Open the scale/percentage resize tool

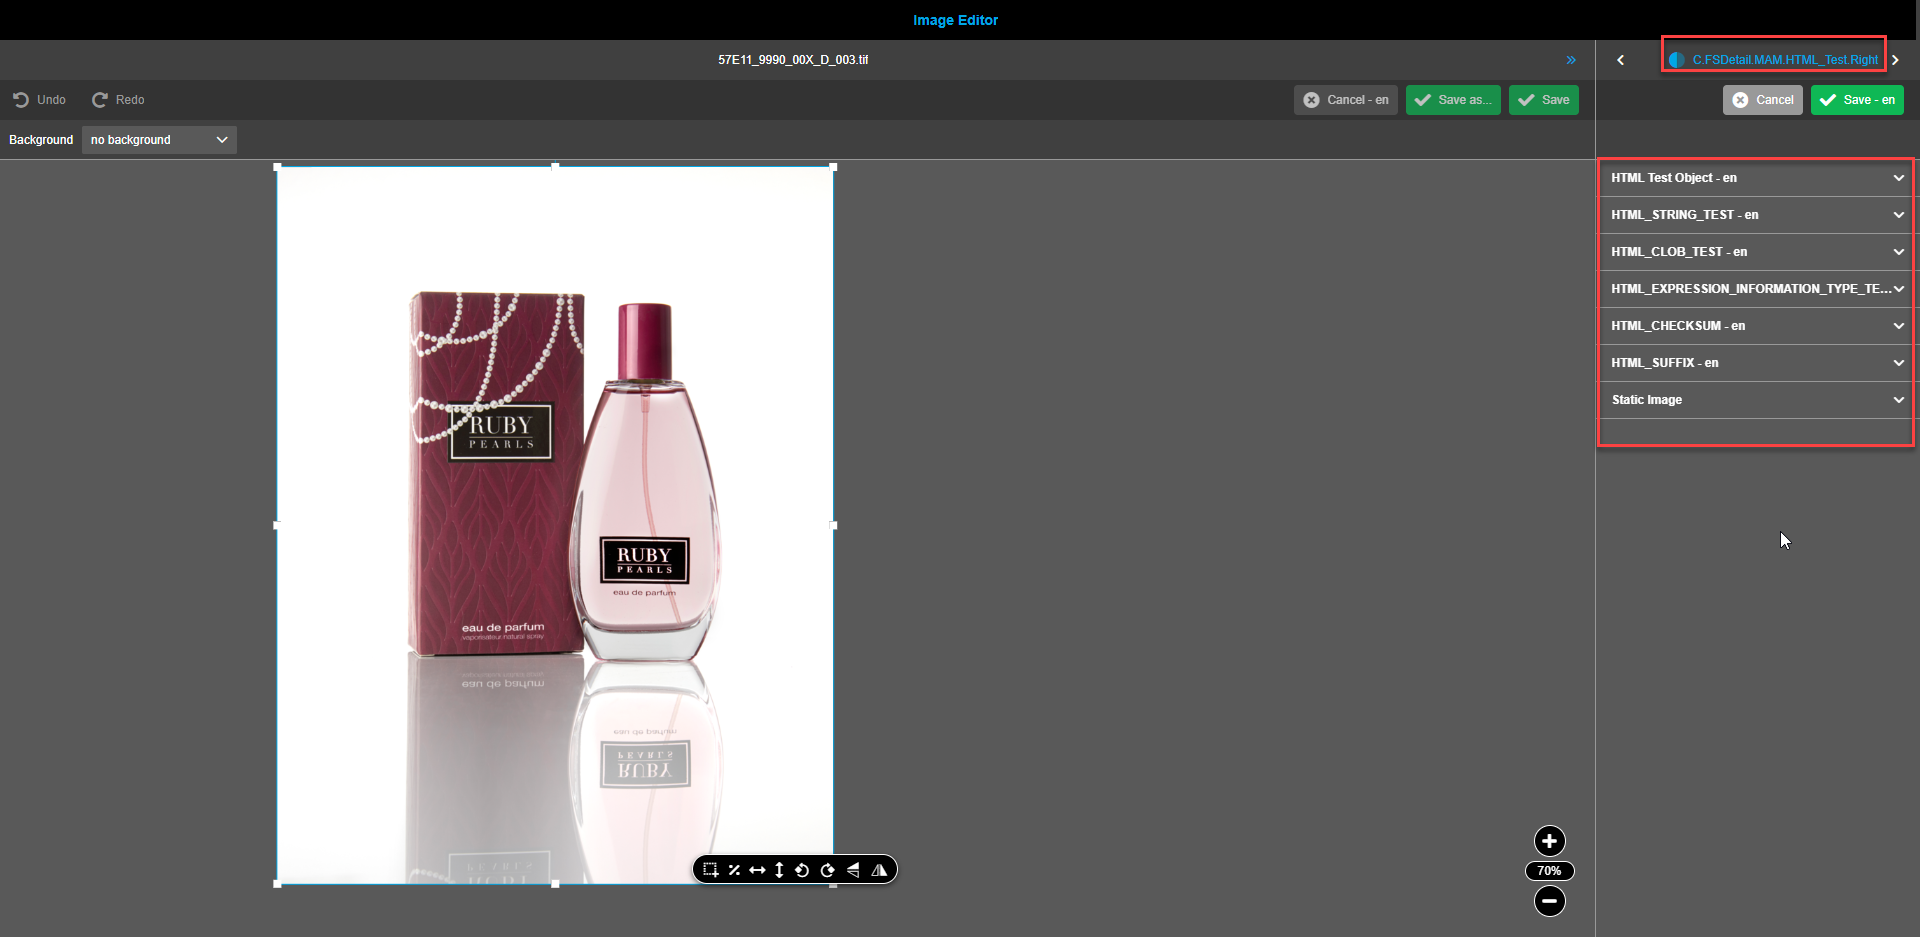[735, 869]
